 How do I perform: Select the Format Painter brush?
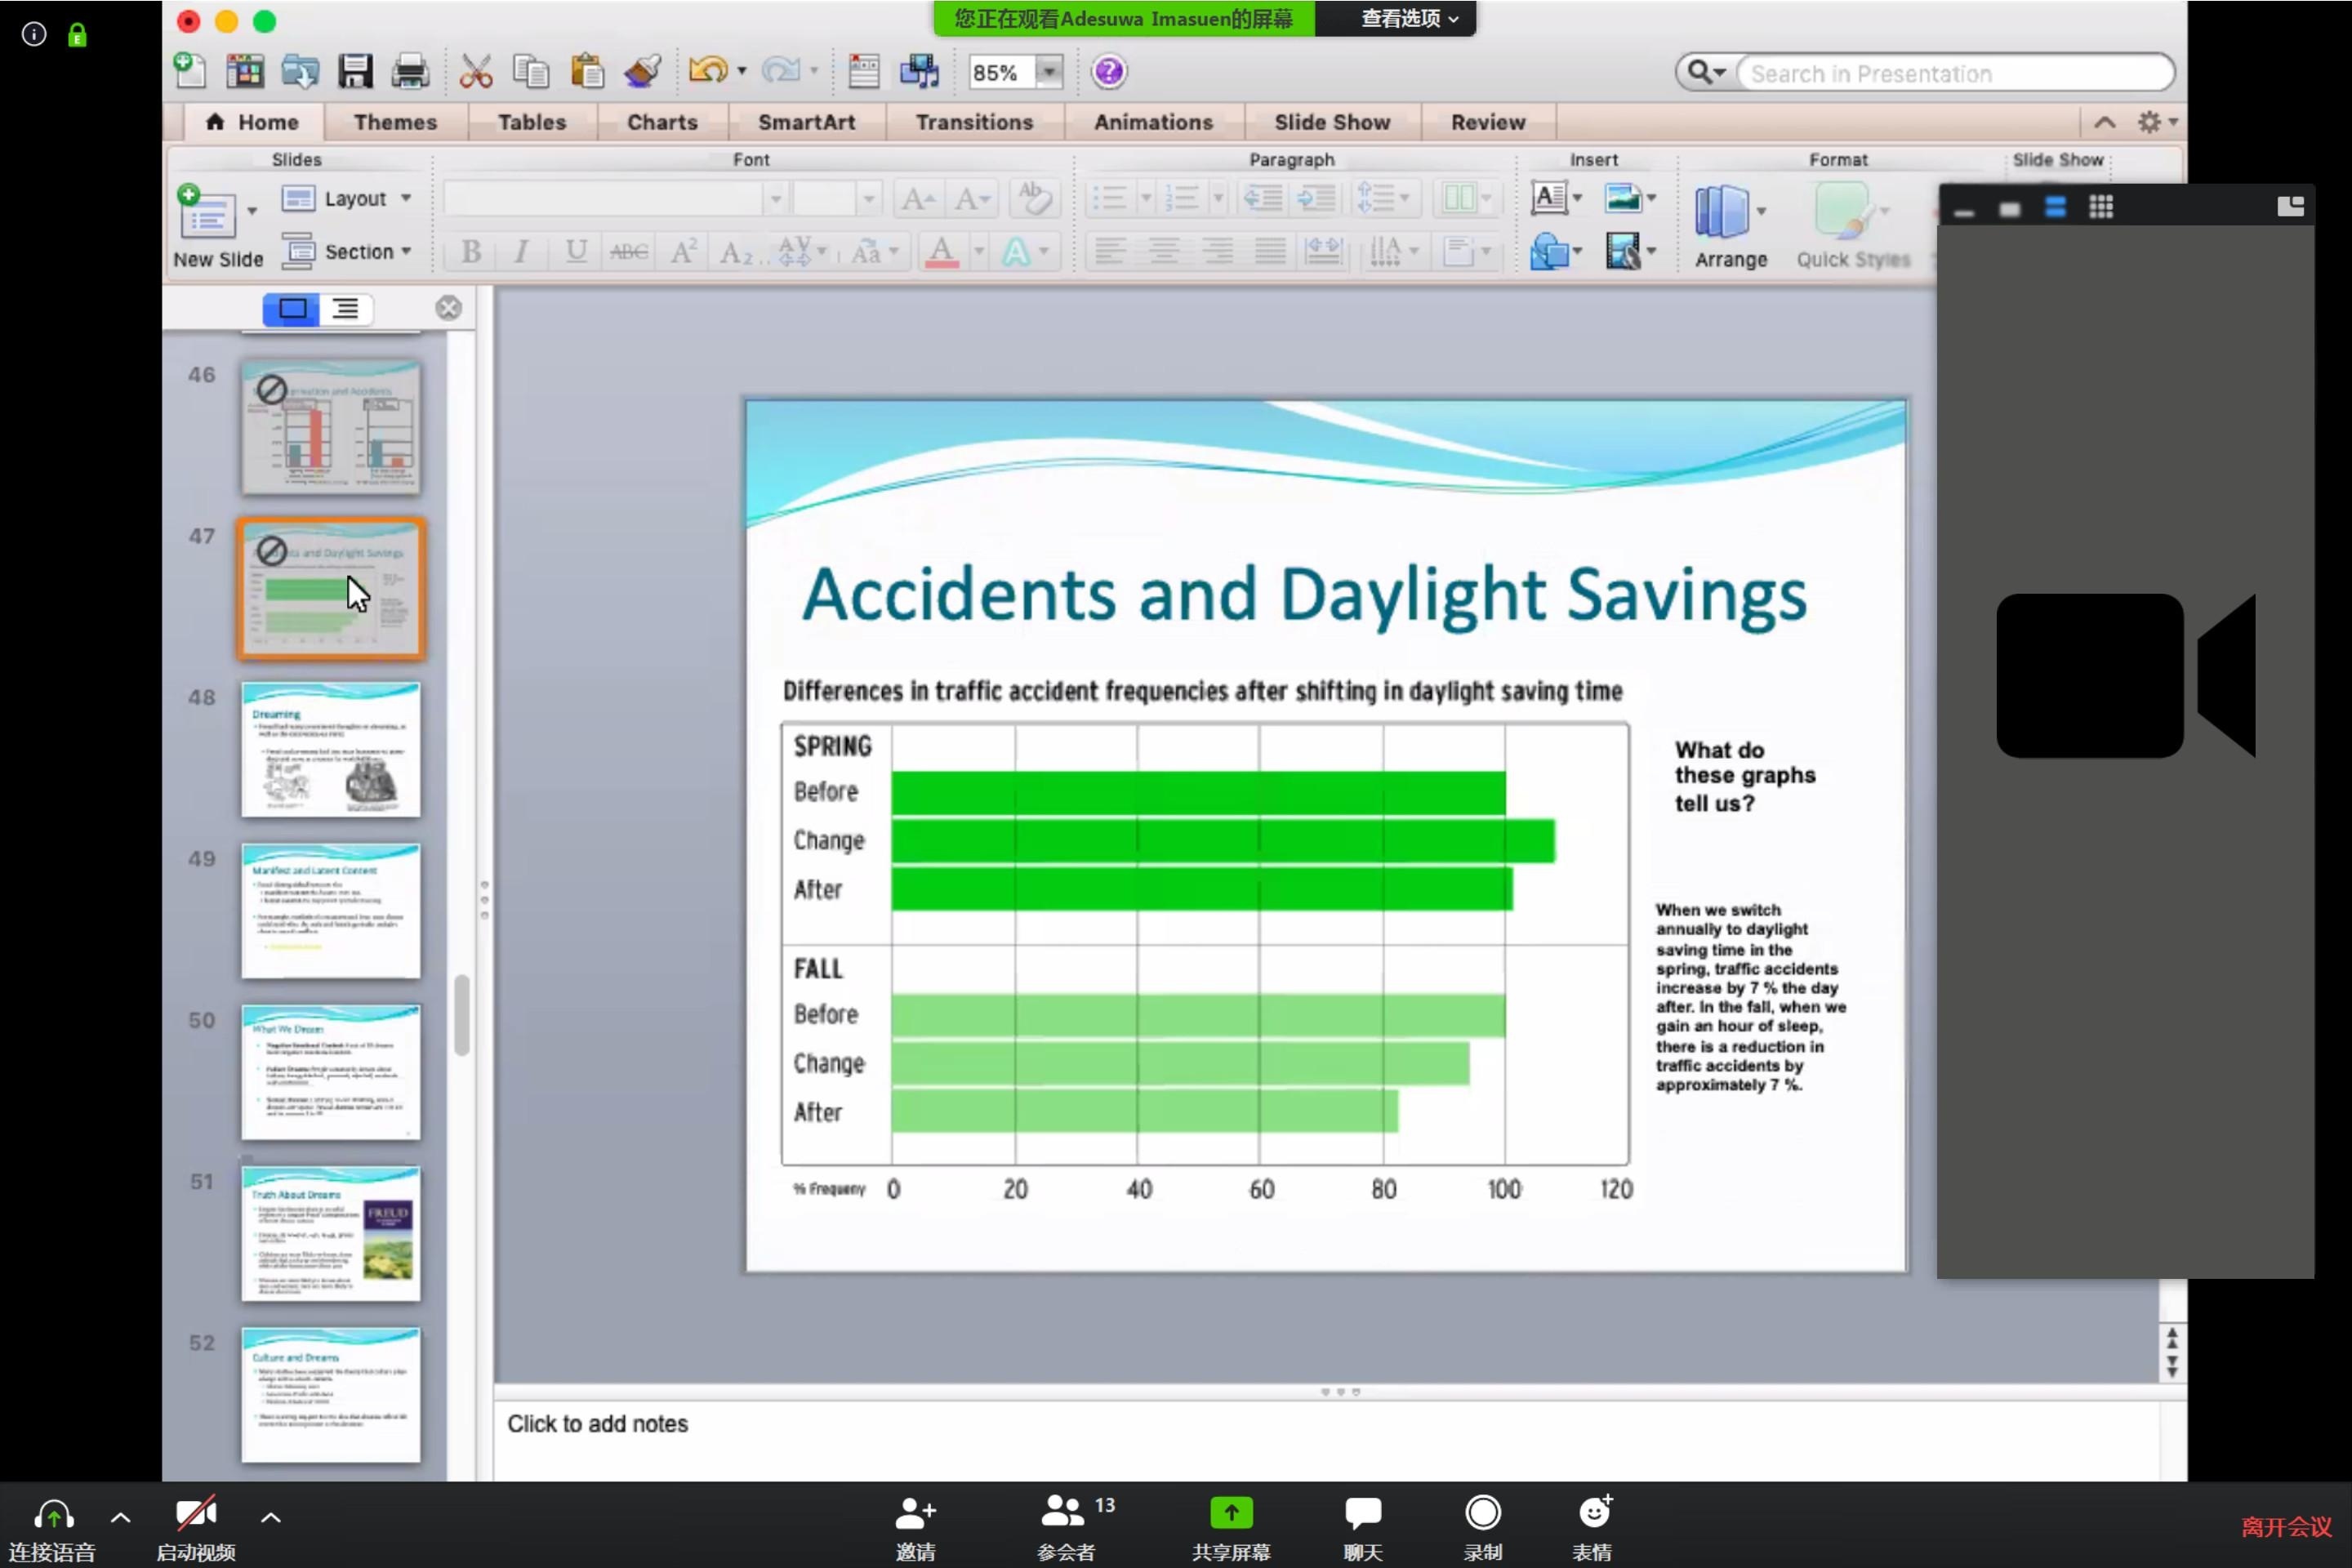[643, 71]
